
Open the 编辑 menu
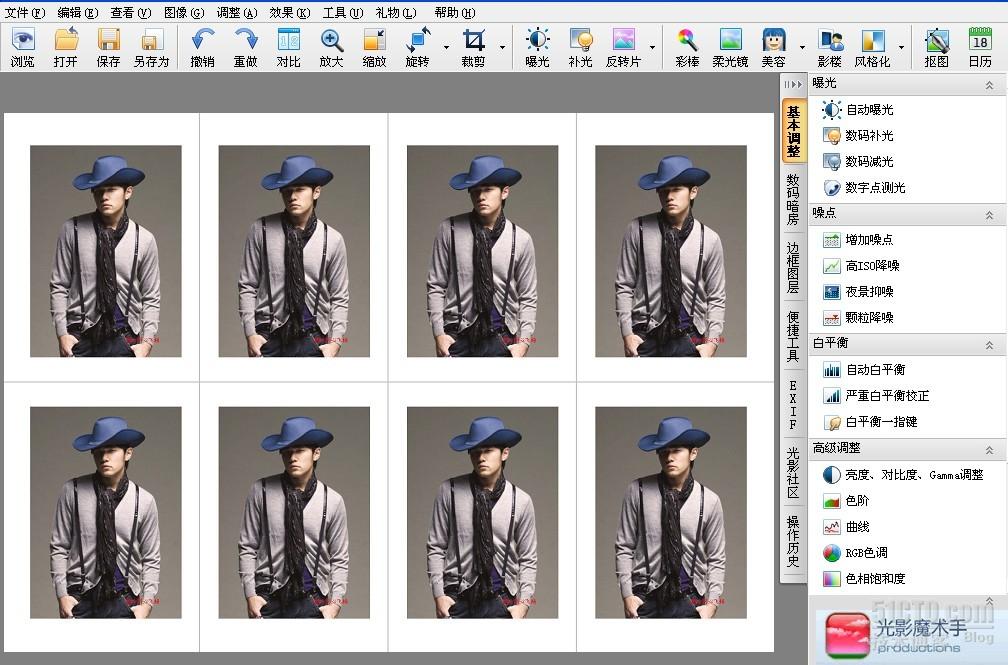[x=78, y=12]
